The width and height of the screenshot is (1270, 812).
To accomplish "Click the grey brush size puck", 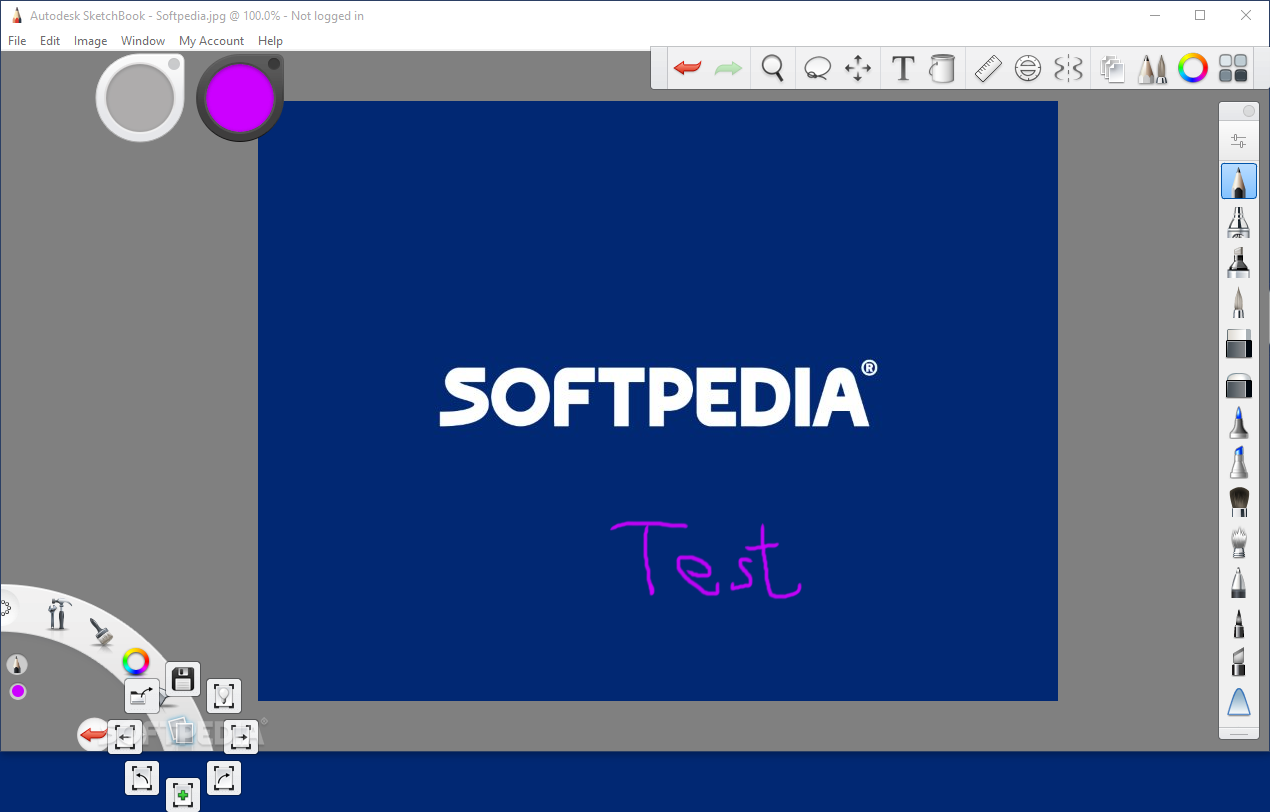I will point(140,97).
